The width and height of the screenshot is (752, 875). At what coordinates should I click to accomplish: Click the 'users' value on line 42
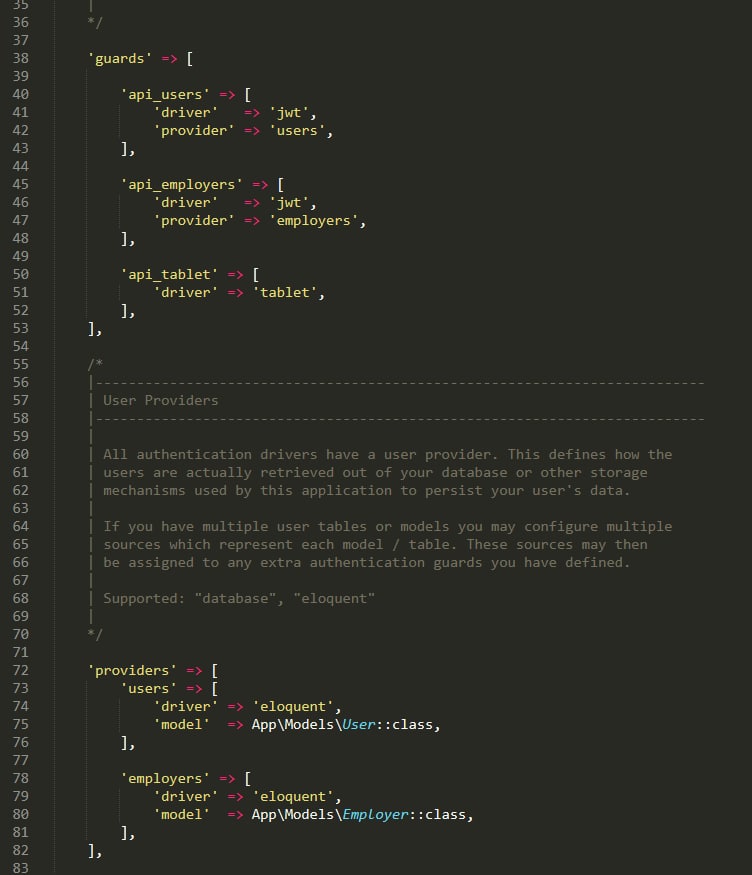297,131
